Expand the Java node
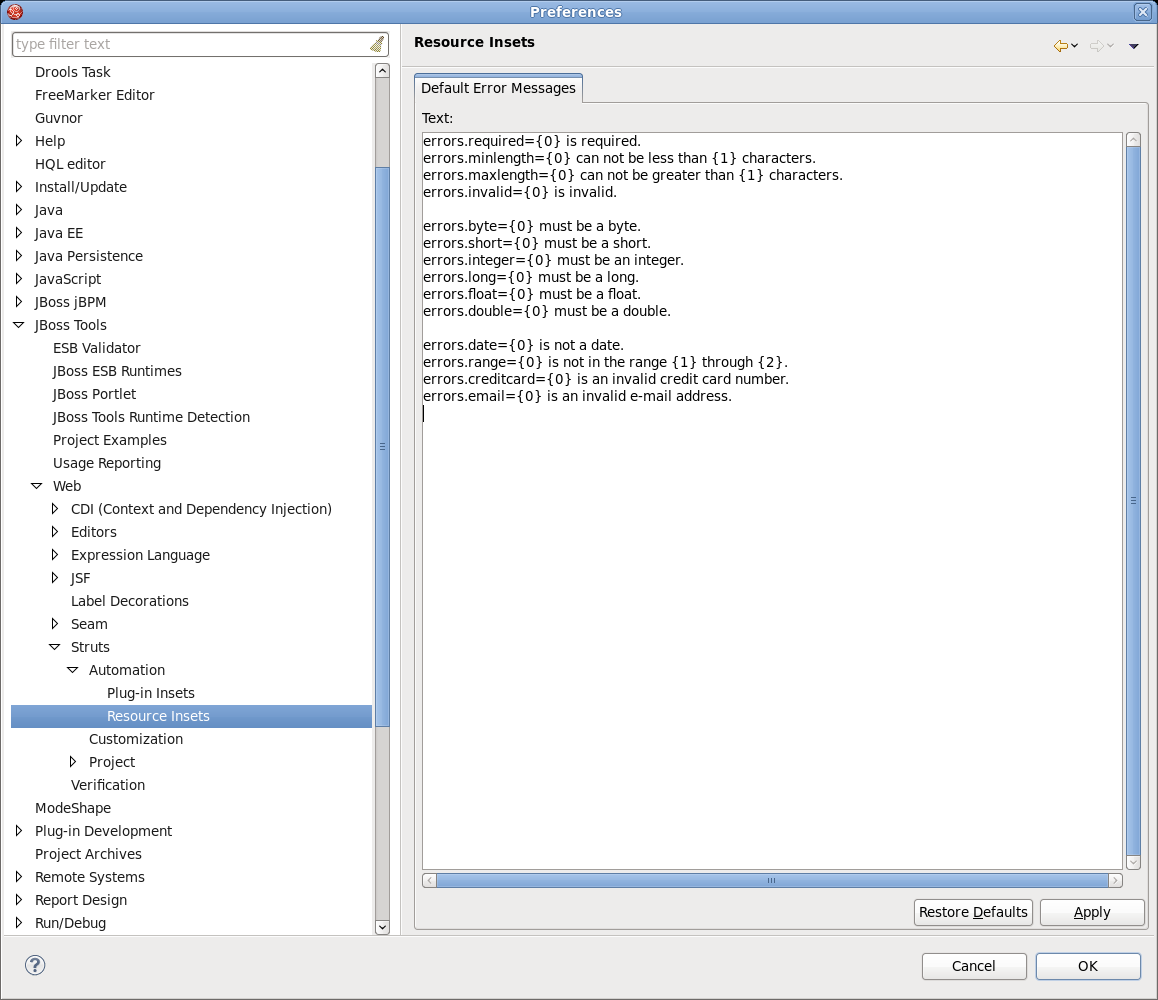Image resolution: width=1158 pixels, height=1000 pixels. click(x=19, y=210)
